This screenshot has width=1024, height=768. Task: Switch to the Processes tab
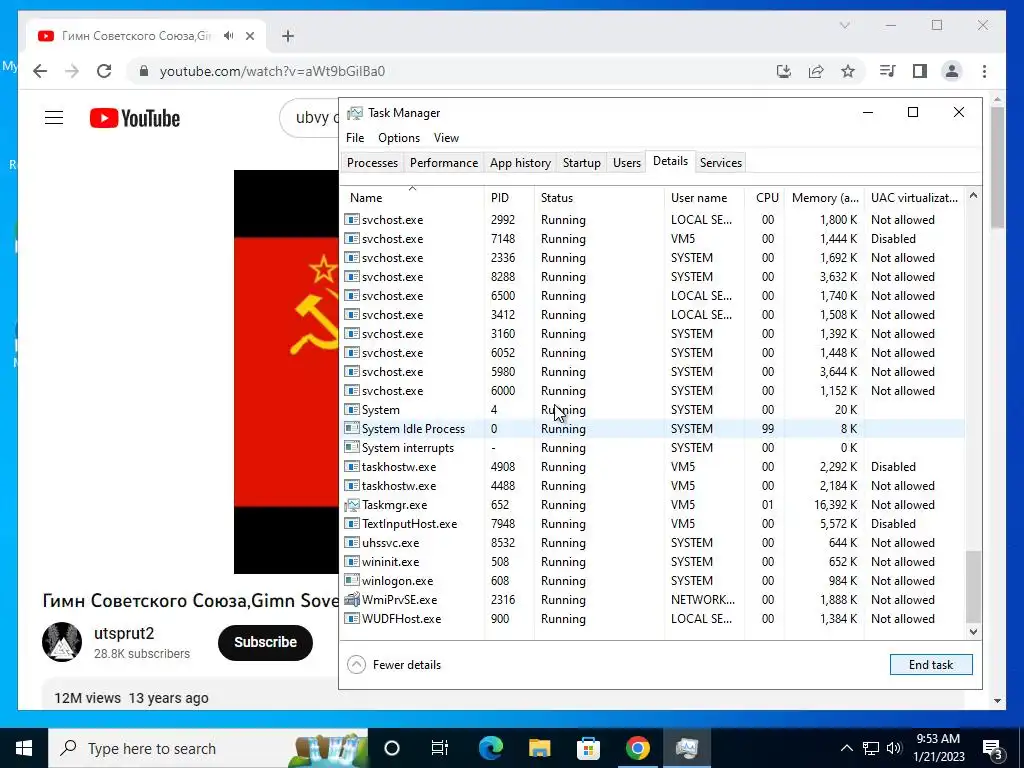click(x=372, y=163)
